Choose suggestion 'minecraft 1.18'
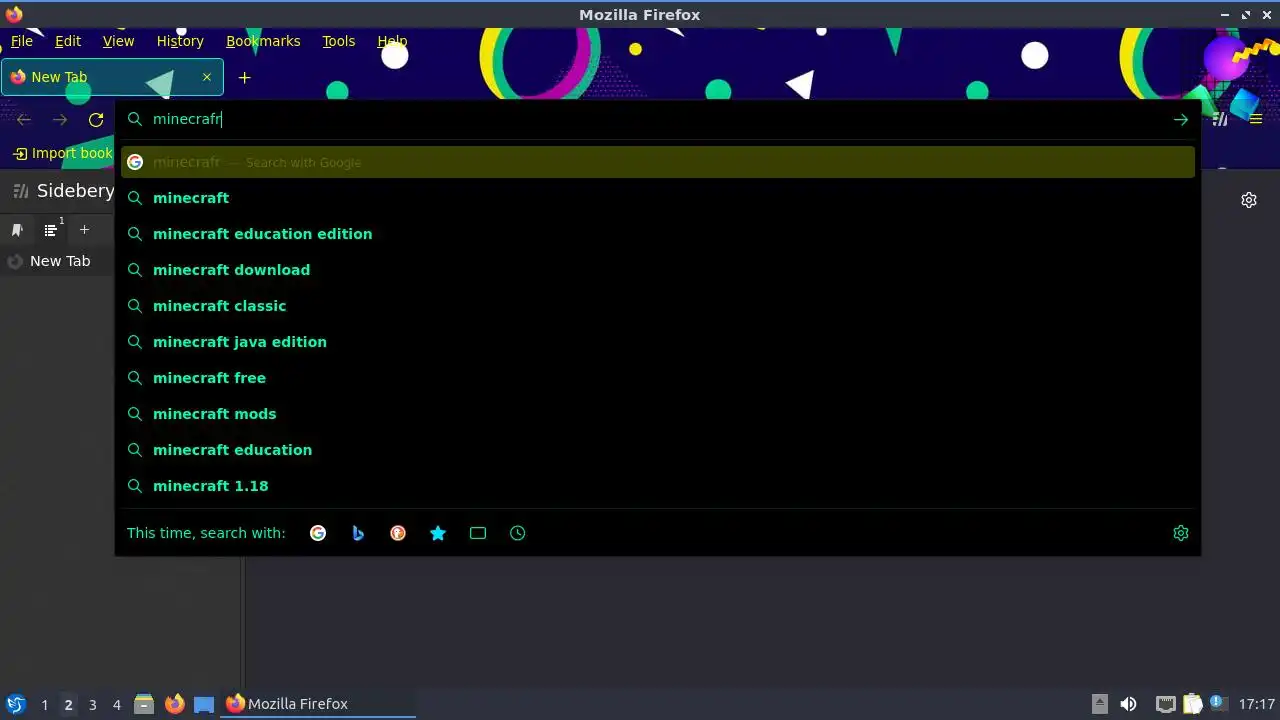Image resolution: width=1280 pixels, height=720 pixels. click(658, 486)
